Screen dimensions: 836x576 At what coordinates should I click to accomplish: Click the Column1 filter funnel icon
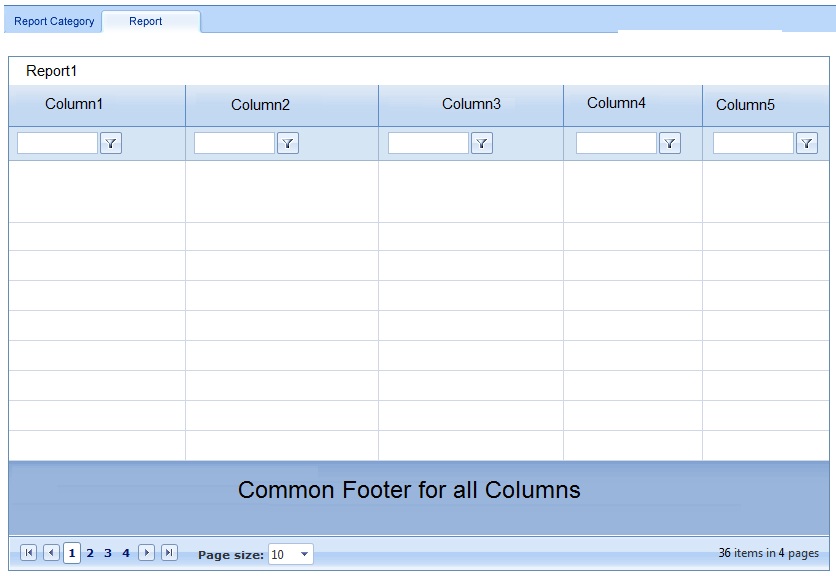point(111,143)
